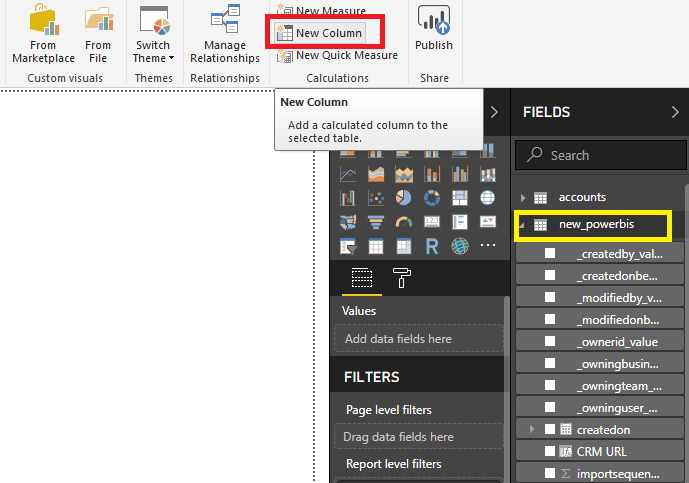689x483 pixels.
Task: Select the gauge visualization
Action: pyautogui.click(x=404, y=222)
